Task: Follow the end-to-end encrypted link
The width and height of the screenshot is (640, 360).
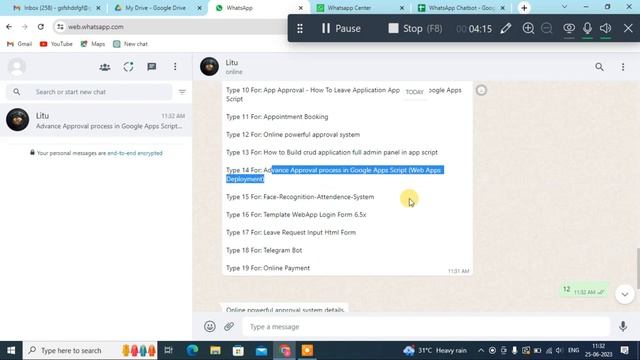Action: click(x=135, y=153)
